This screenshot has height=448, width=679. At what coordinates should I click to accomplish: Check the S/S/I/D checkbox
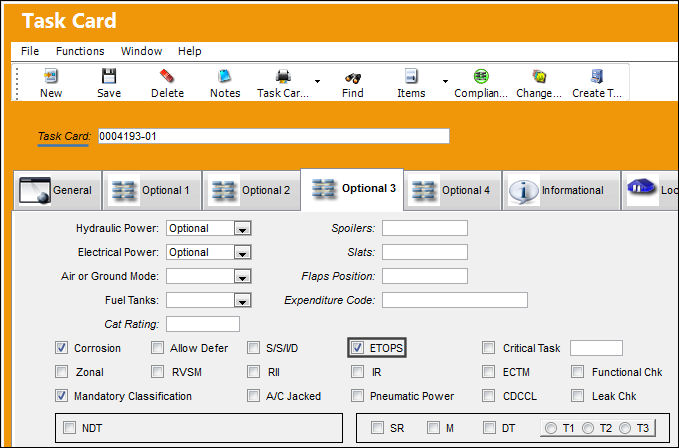(x=253, y=348)
